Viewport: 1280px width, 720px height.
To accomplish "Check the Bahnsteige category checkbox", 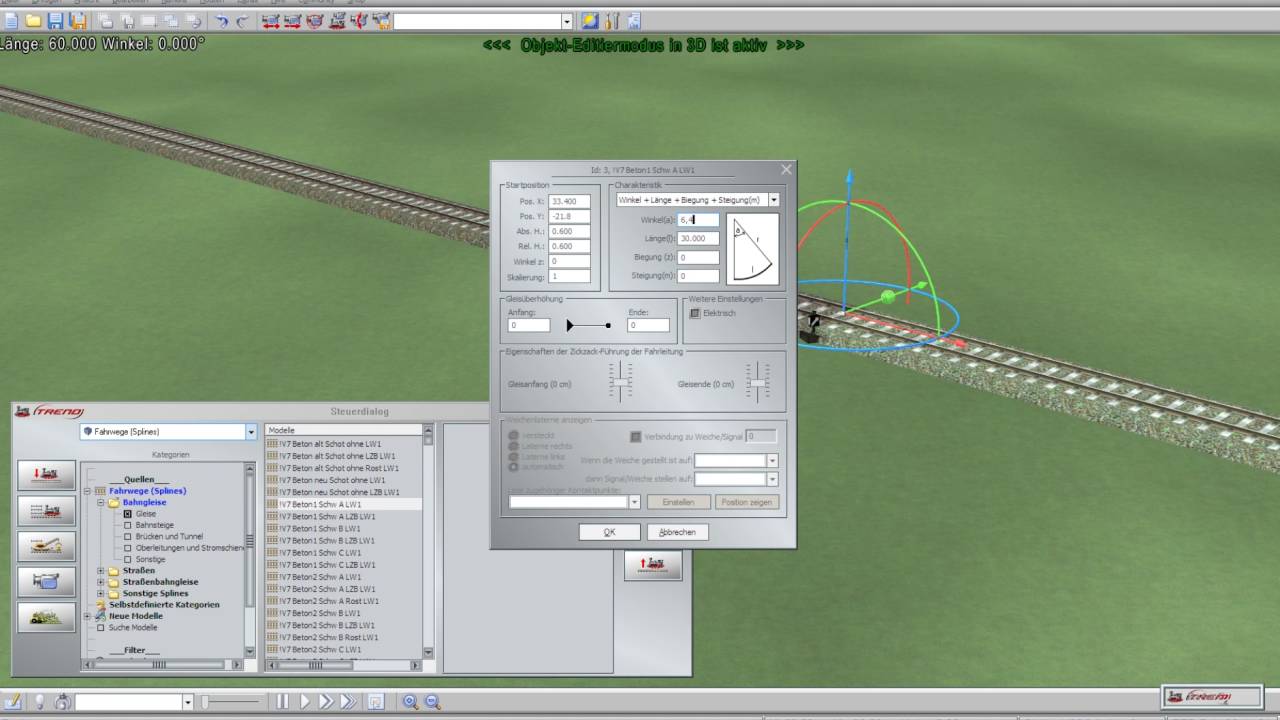I will tap(128, 525).
